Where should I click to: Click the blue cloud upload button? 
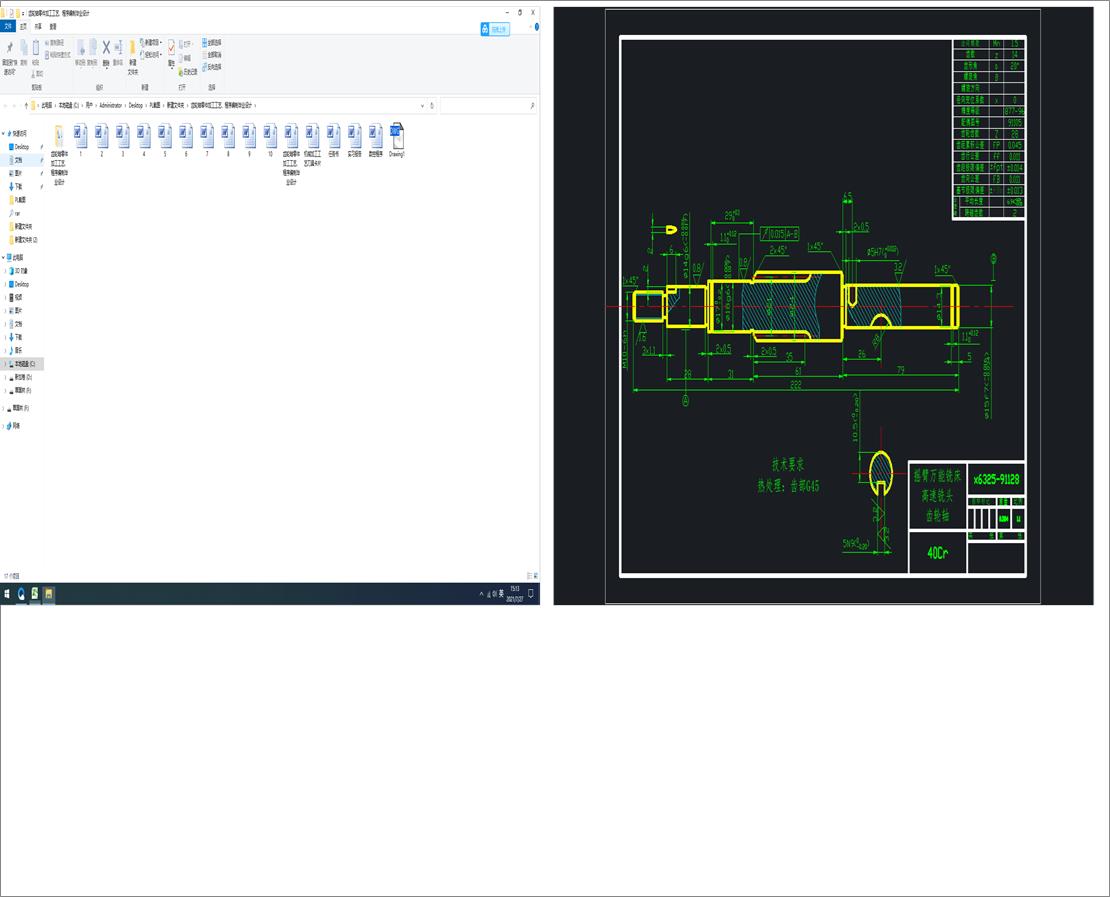pyautogui.click(x=495, y=29)
